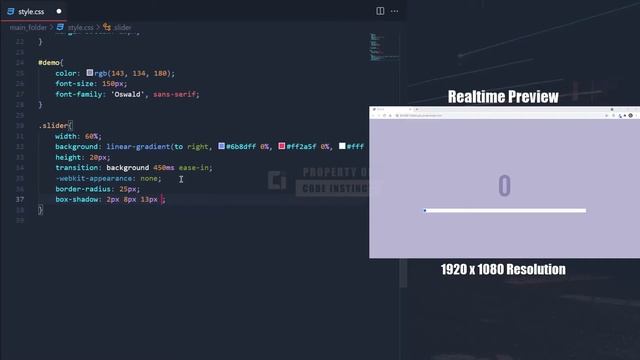Open the editor More Actions ellipsis menu
This screenshot has height=360, width=640.
click(x=394, y=11)
